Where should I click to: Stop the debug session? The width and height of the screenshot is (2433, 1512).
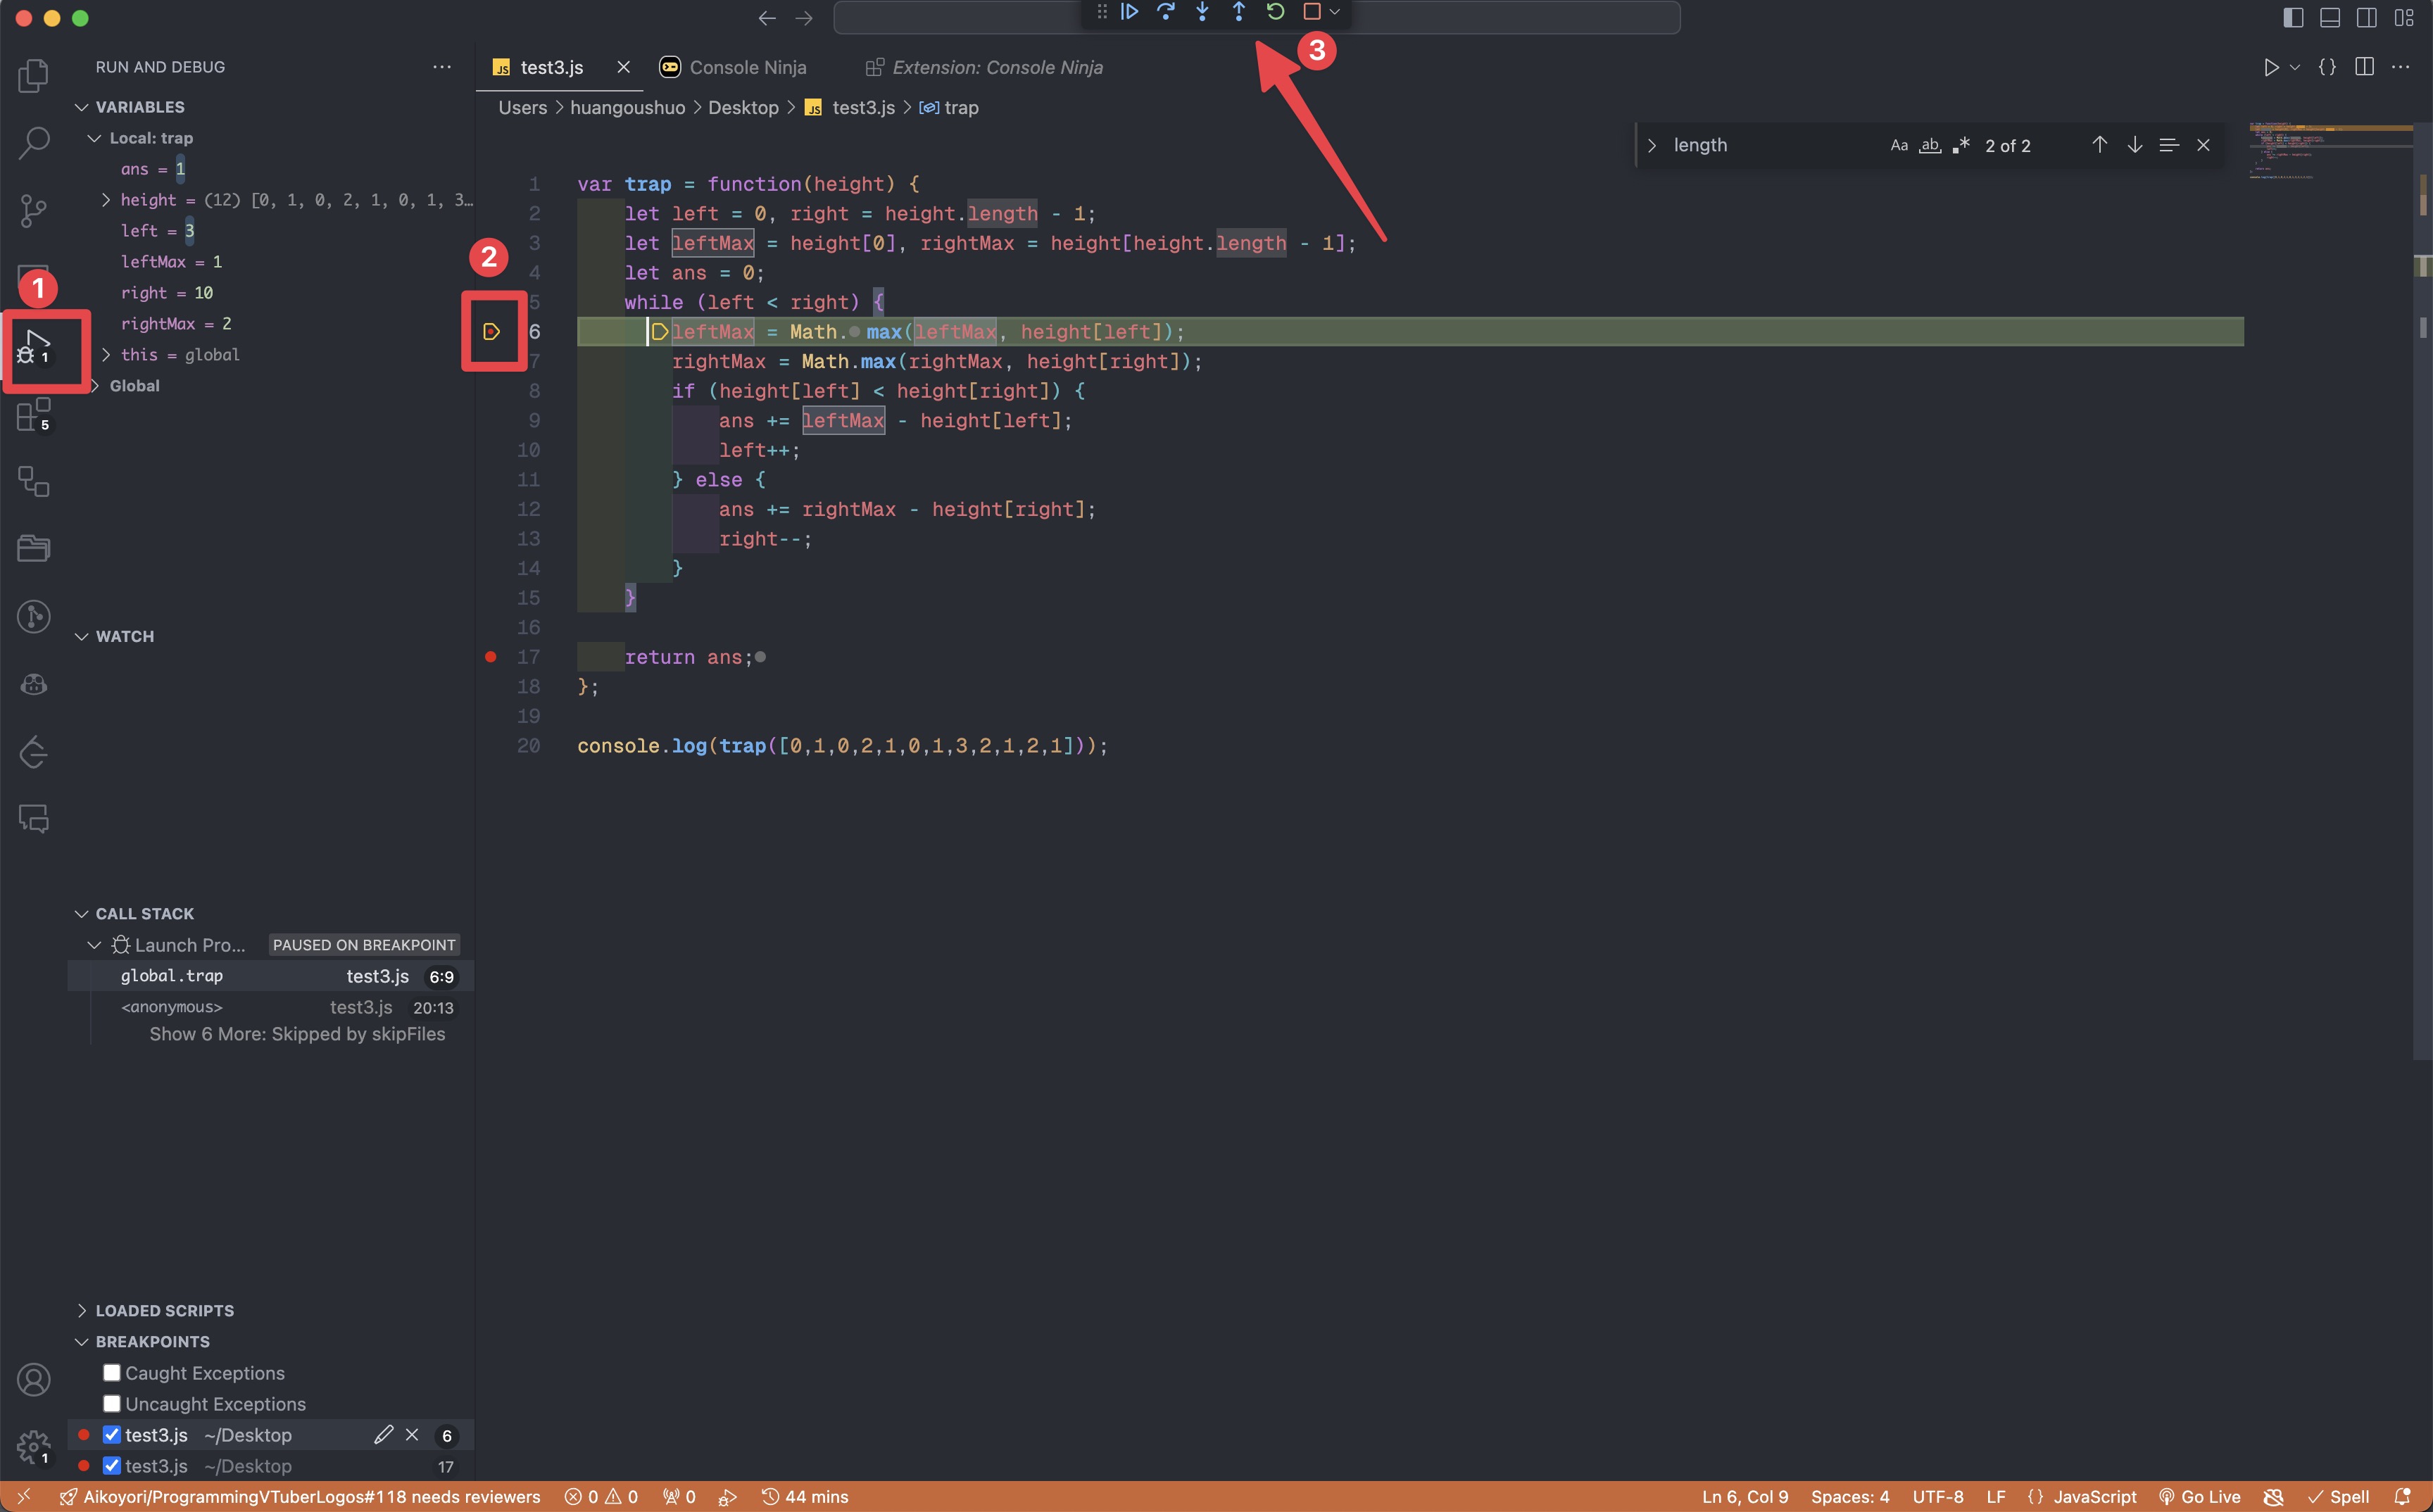point(1312,12)
